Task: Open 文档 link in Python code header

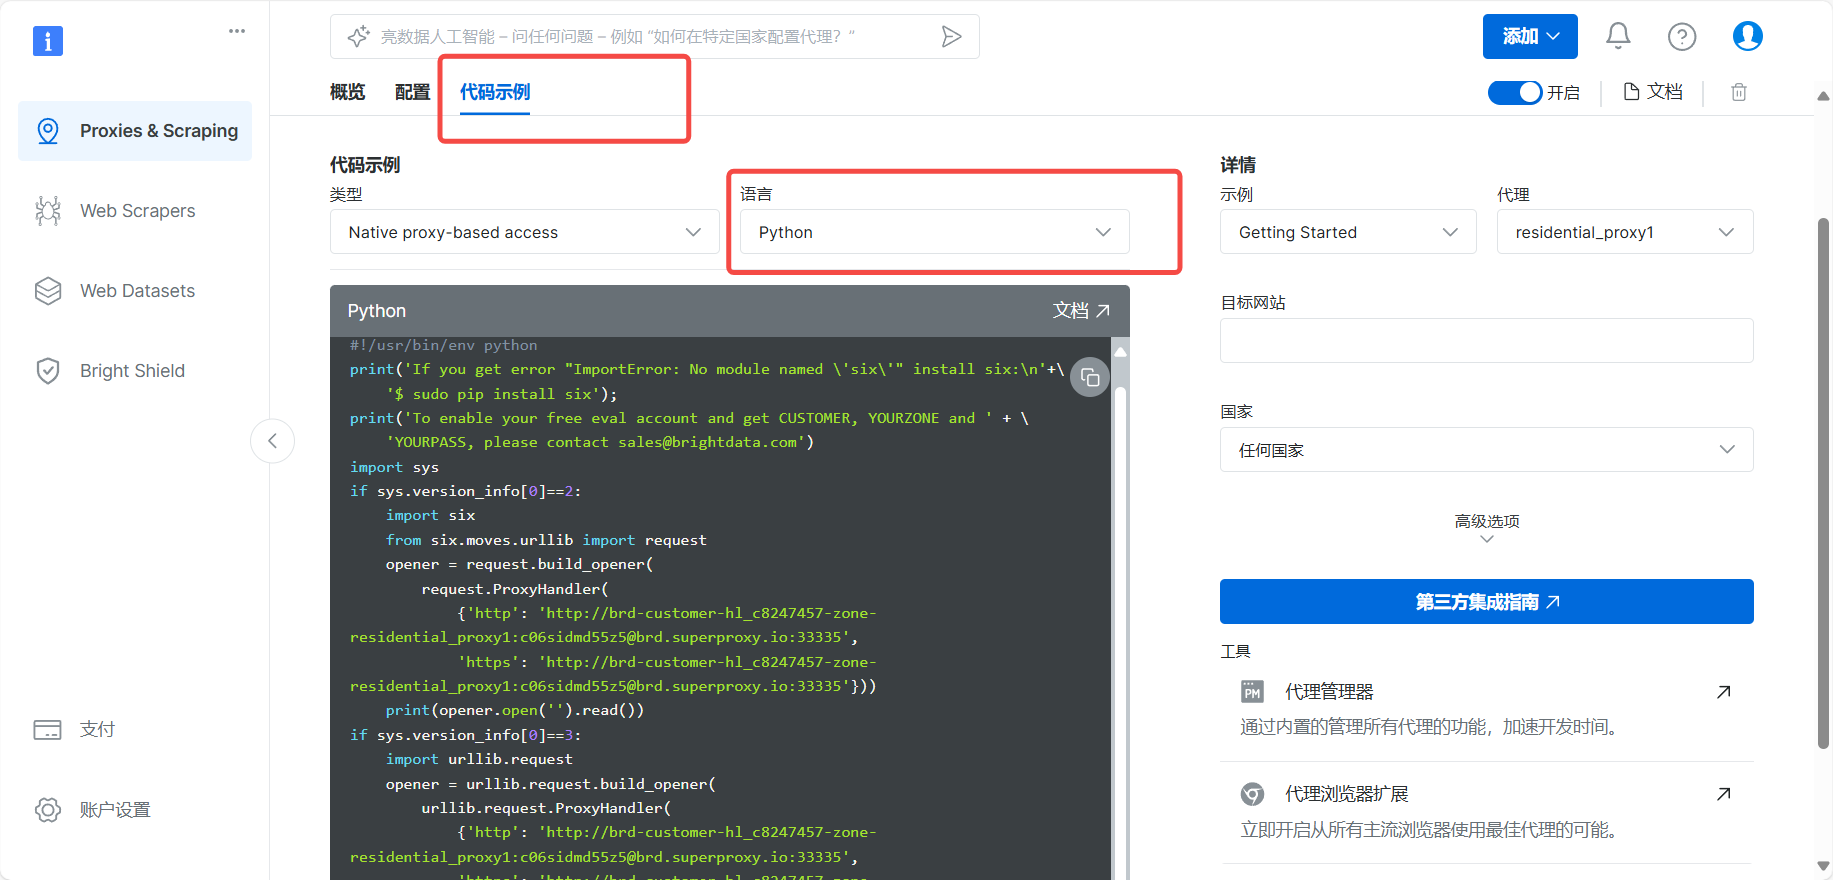Action: [x=1081, y=311]
